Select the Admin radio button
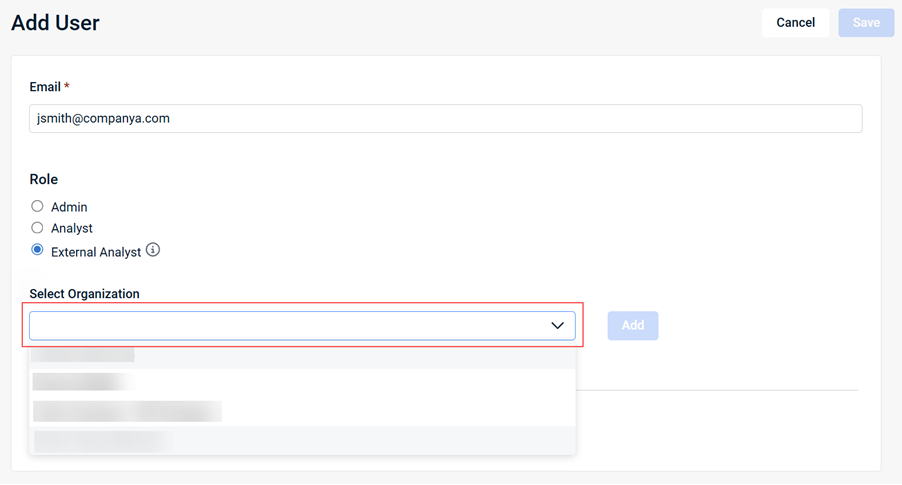902x485 pixels. coord(37,206)
